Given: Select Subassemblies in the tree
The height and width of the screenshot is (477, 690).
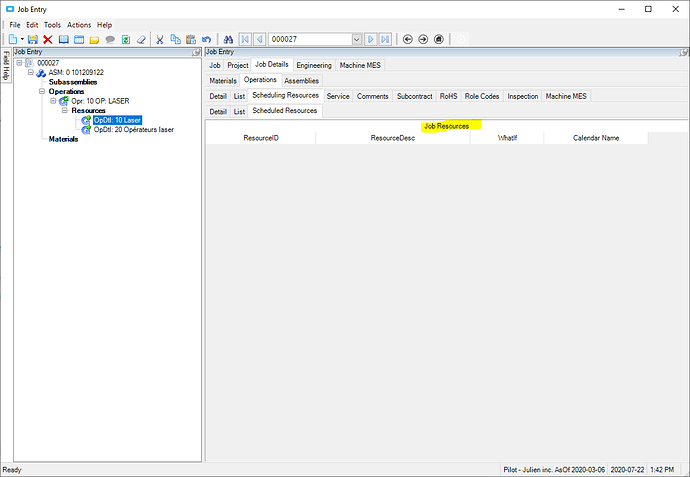Looking at the screenshot, I should coord(73,82).
